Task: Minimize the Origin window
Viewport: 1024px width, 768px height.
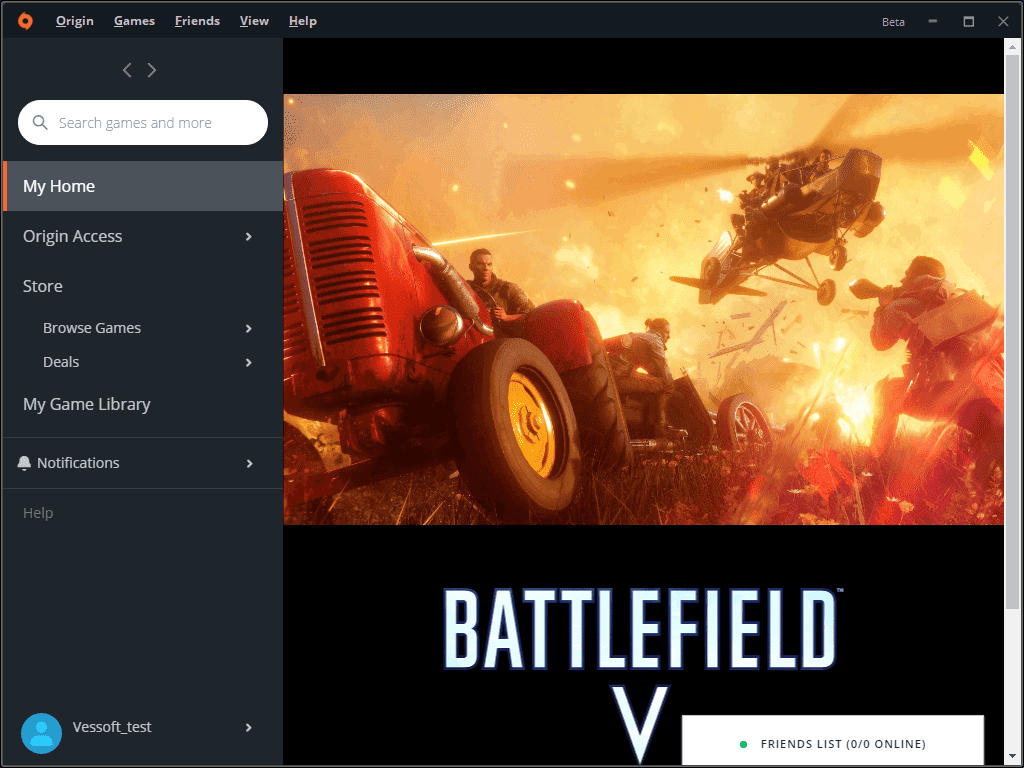Action: (x=933, y=21)
